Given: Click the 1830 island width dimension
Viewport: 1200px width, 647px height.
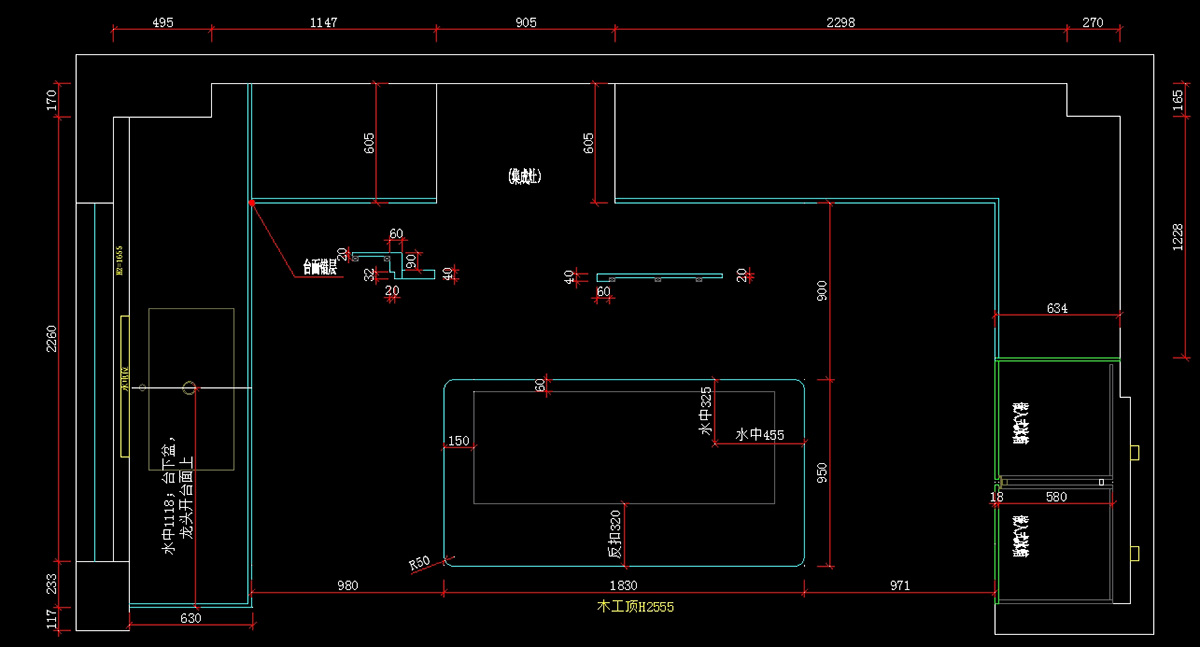Looking at the screenshot, I should coord(623,585).
